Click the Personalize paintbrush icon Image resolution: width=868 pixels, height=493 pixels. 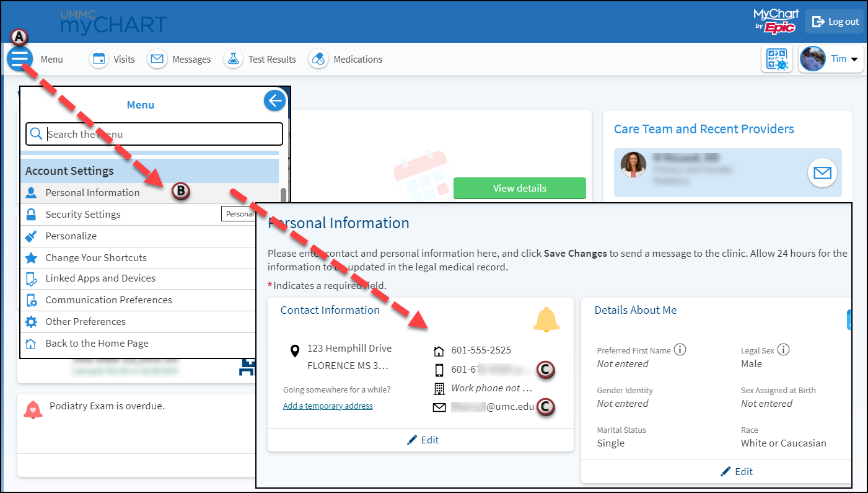pyautogui.click(x=32, y=236)
